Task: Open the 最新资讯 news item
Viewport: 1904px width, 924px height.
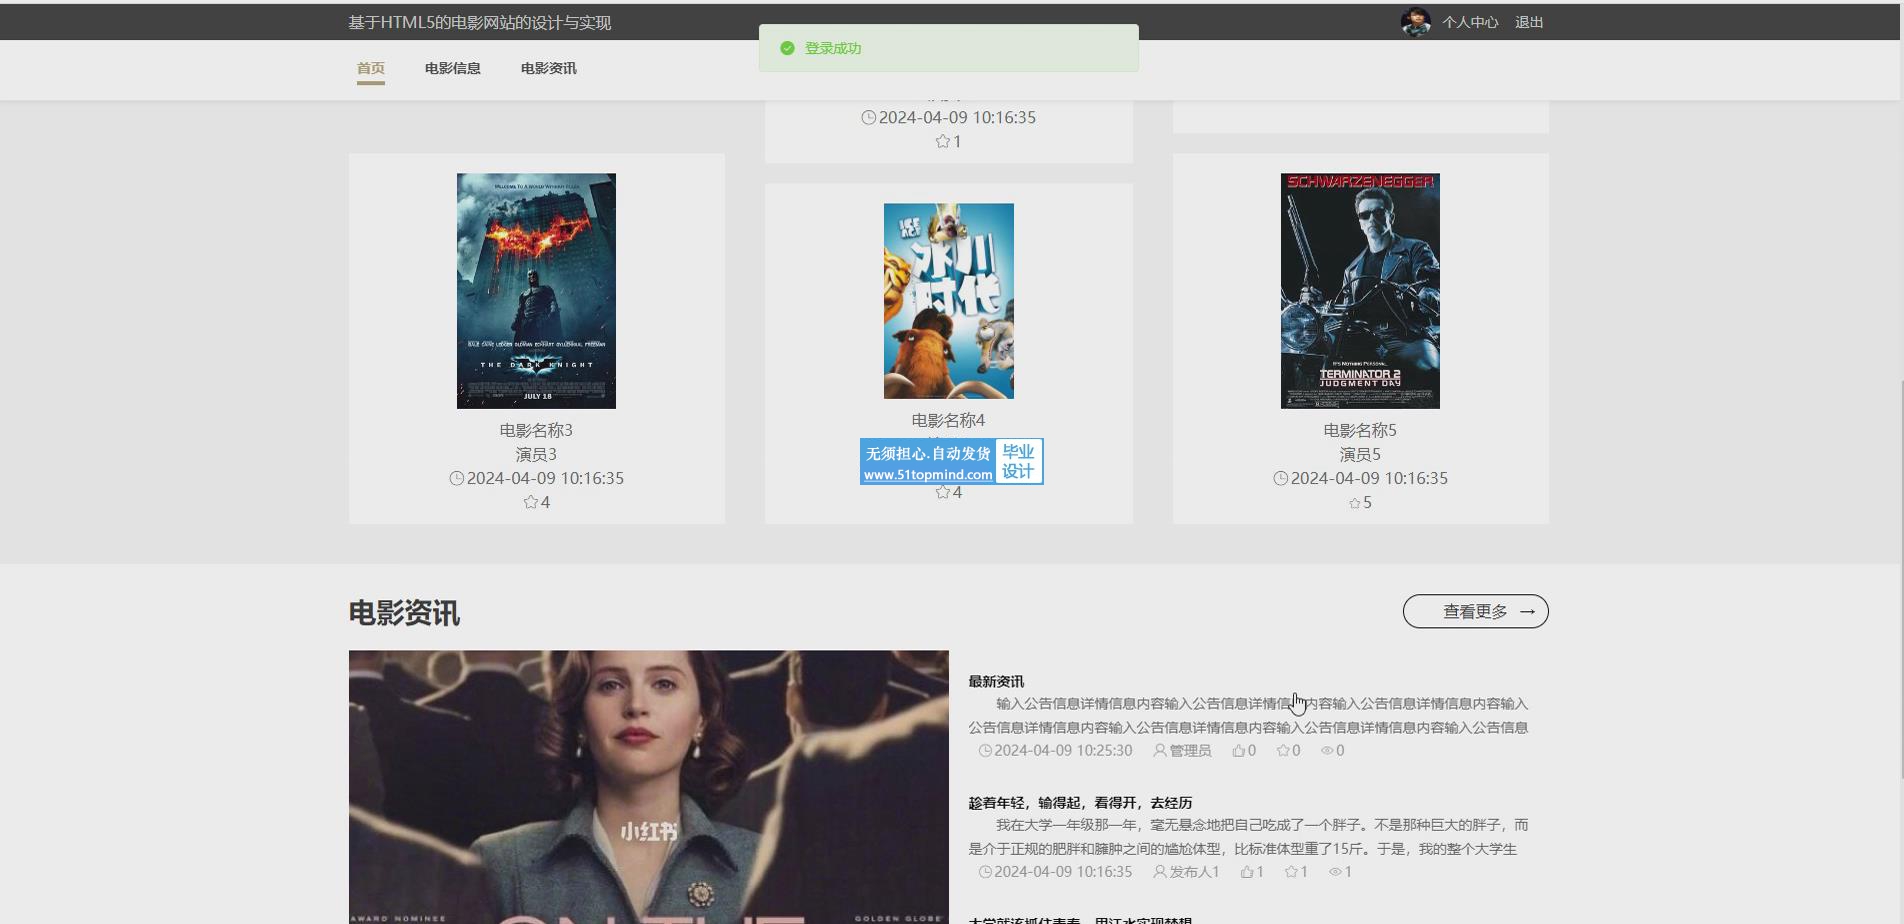Action: (x=996, y=681)
